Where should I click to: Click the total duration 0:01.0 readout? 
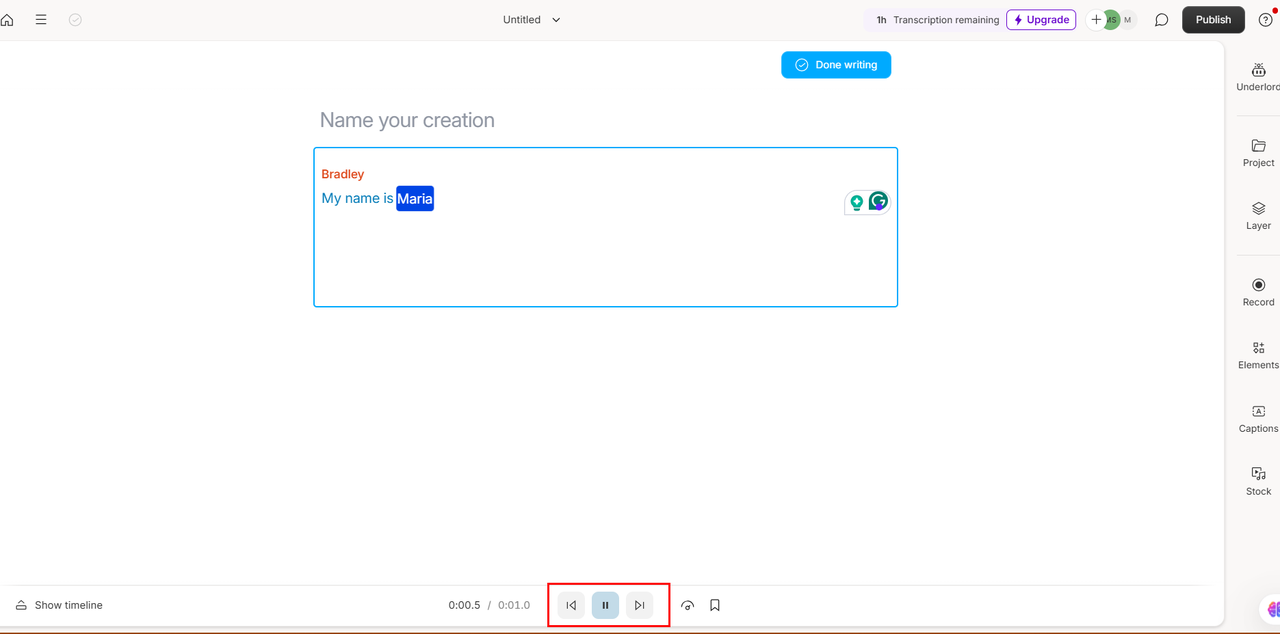pyautogui.click(x=514, y=605)
